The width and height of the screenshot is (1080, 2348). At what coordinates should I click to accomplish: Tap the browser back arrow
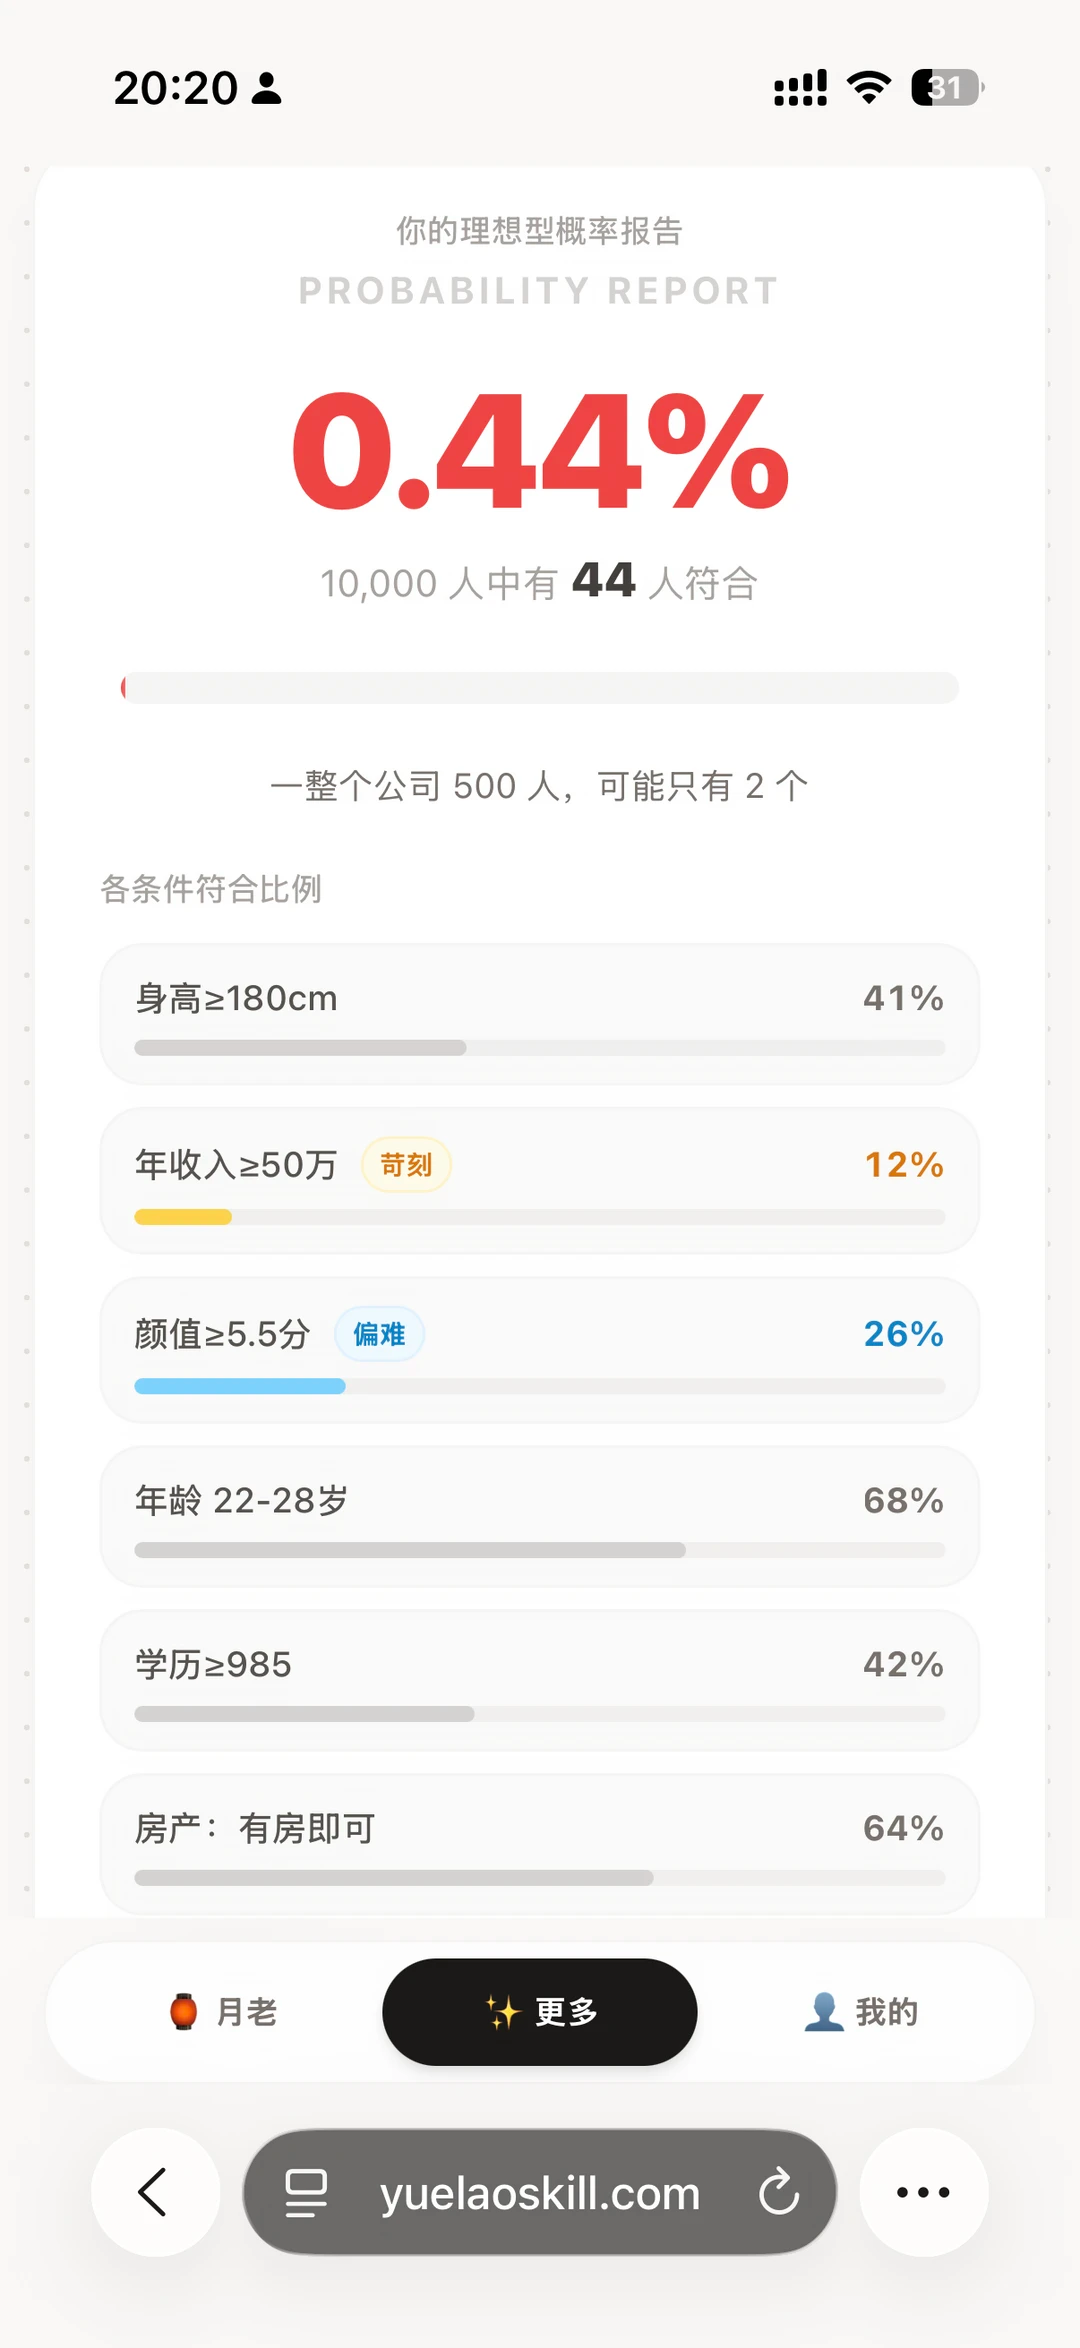(154, 2192)
